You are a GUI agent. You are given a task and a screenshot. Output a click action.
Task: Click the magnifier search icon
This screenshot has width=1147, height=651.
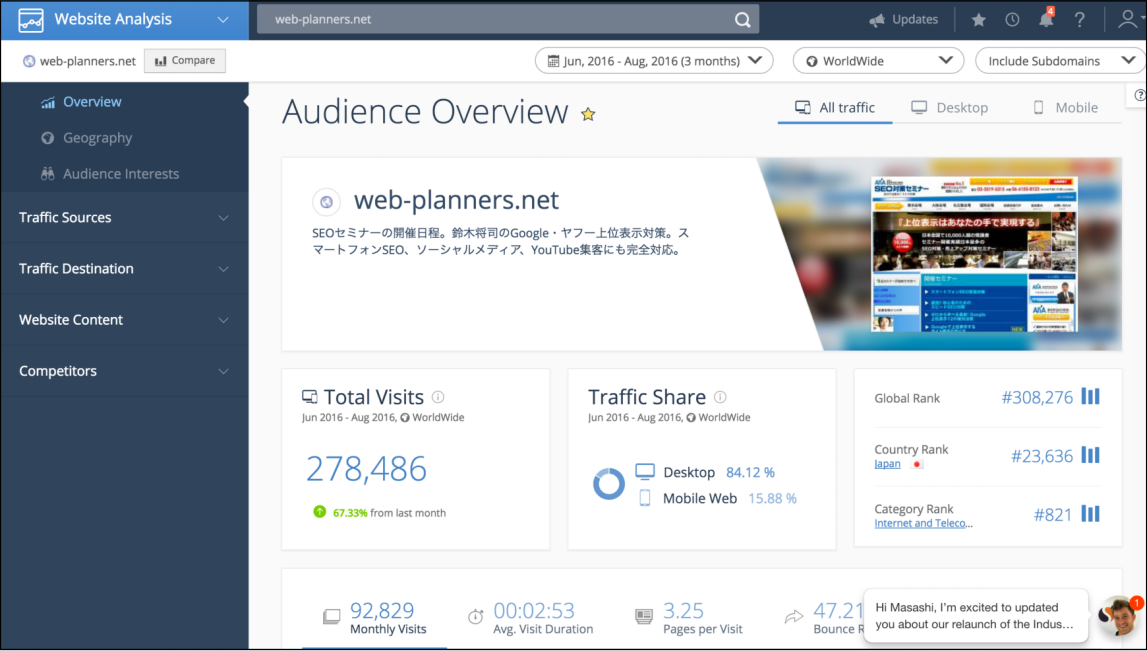click(x=742, y=20)
